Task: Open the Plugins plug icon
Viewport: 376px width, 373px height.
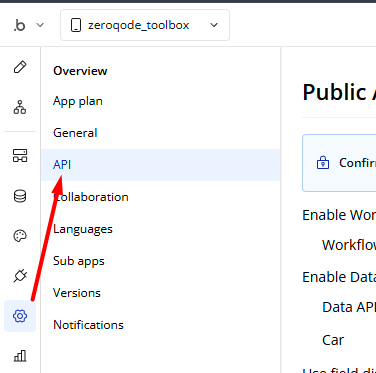Action: pyautogui.click(x=20, y=276)
